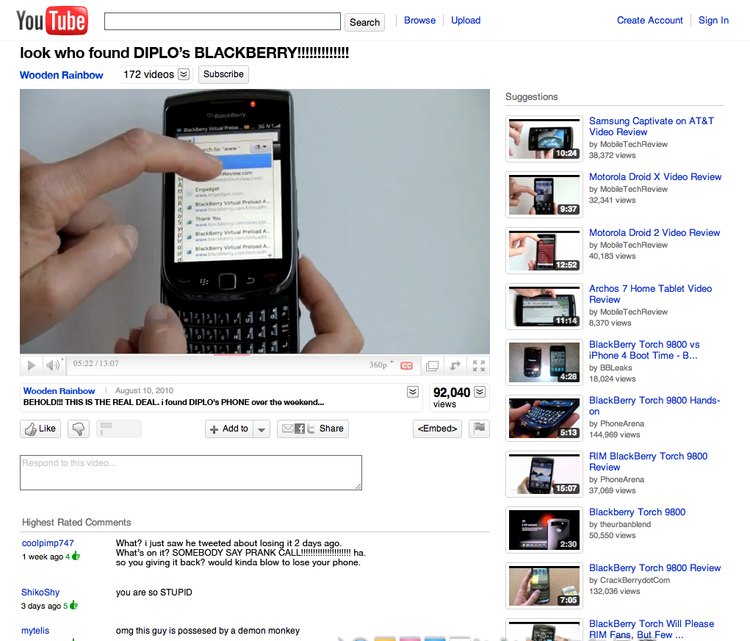Flag the video with the flag icon

[479, 428]
